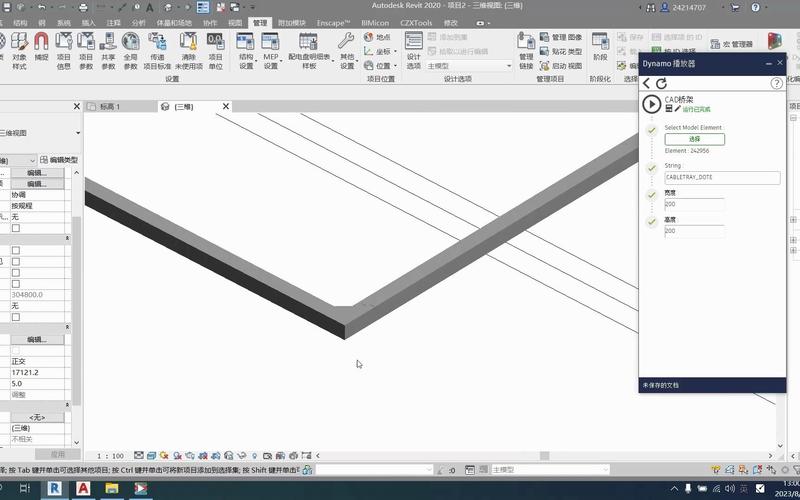
Task: Switch to 视图 ribbon tab
Action: [235, 23]
